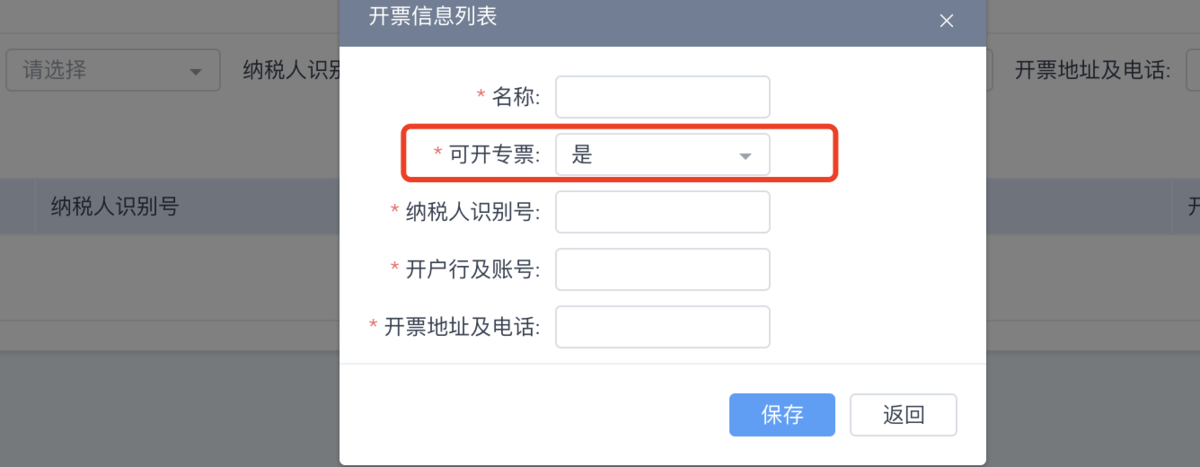Click the 开票地址及电话 filter label at top right
Image resolution: width=1200 pixels, height=467 pixels.
[1092, 71]
